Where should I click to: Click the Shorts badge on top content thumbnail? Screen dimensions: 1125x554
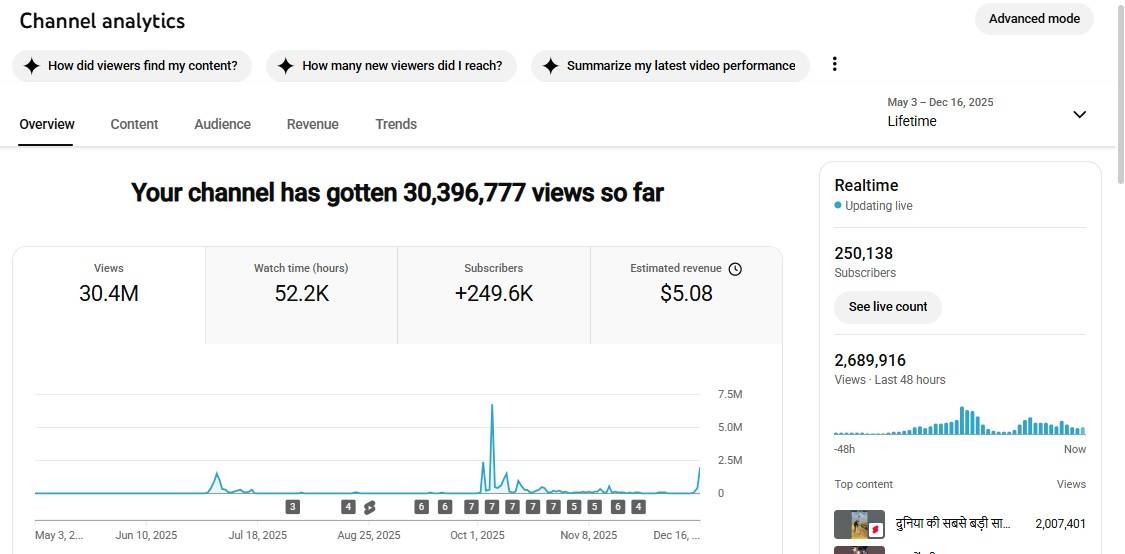click(875, 528)
